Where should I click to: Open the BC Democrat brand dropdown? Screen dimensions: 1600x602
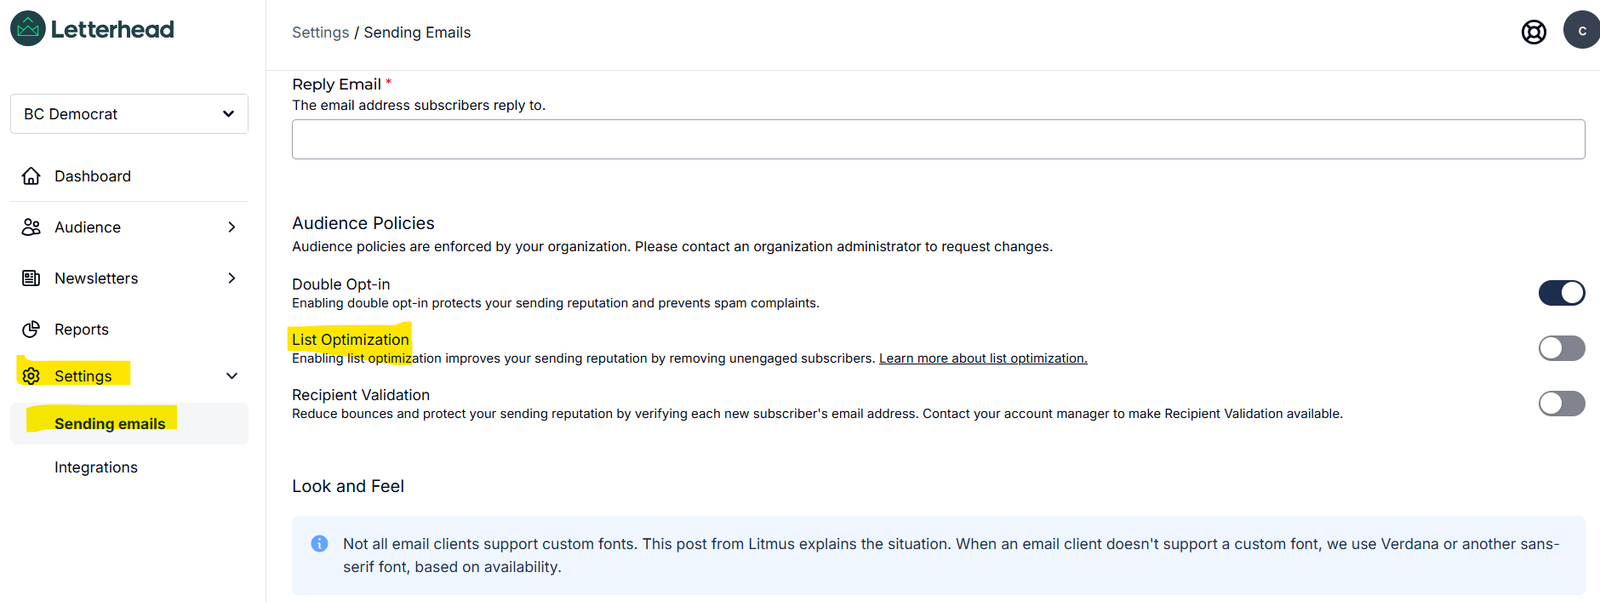(x=129, y=114)
